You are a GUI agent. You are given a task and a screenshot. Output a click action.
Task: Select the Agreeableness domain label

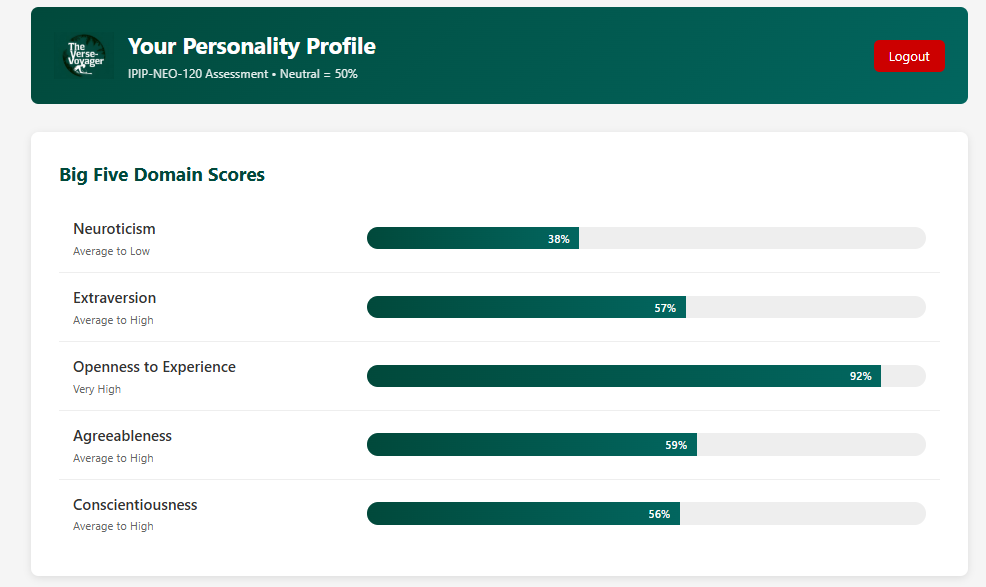tap(122, 436)
